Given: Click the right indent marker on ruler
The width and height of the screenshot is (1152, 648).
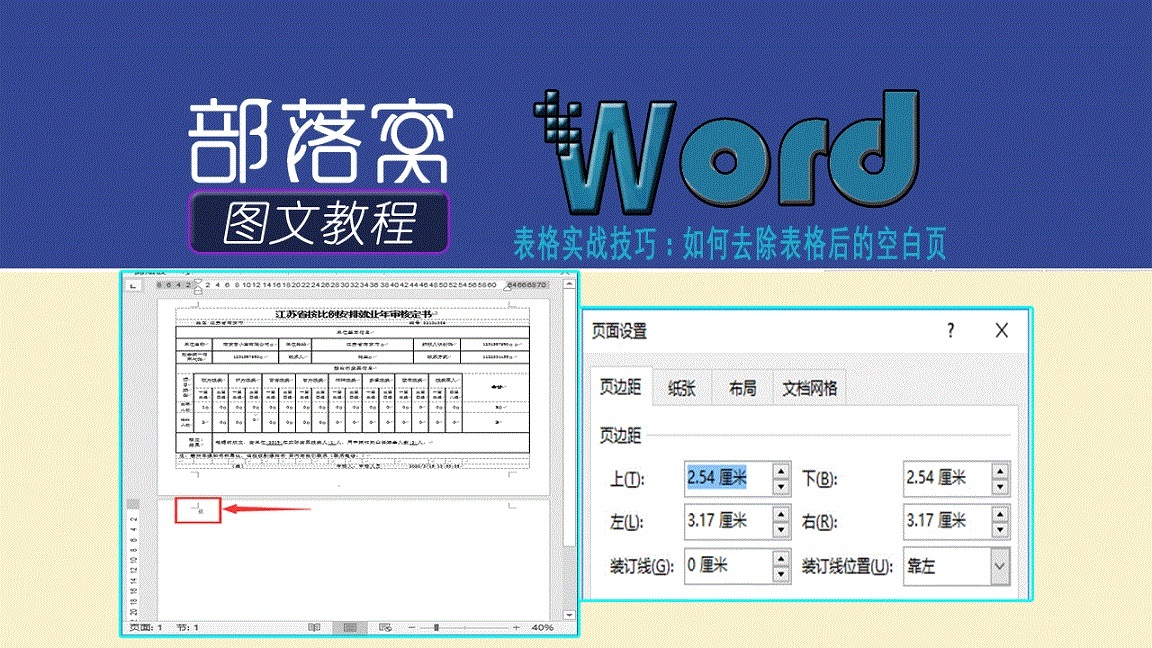Looking at the screenshot, I should (508, 288).
